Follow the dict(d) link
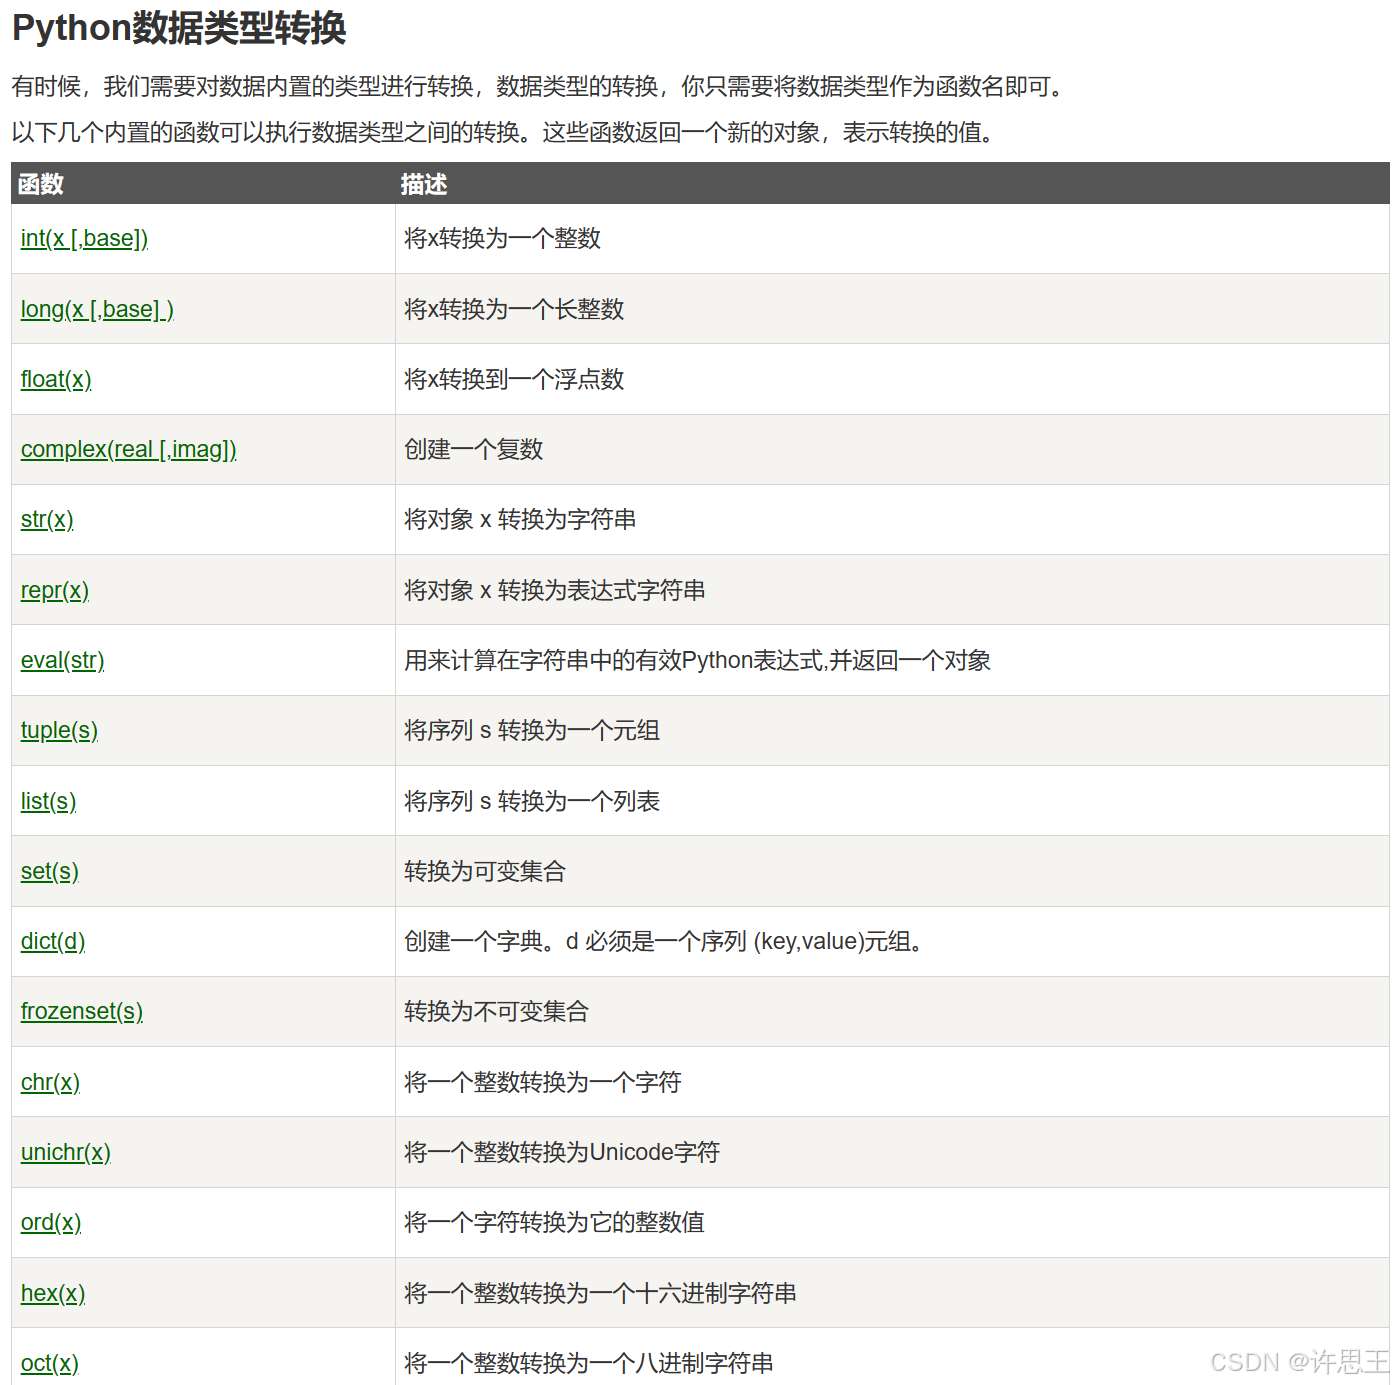This screenshot has height=1385, width=1394. pyautogui.click(x=53, y=941)
